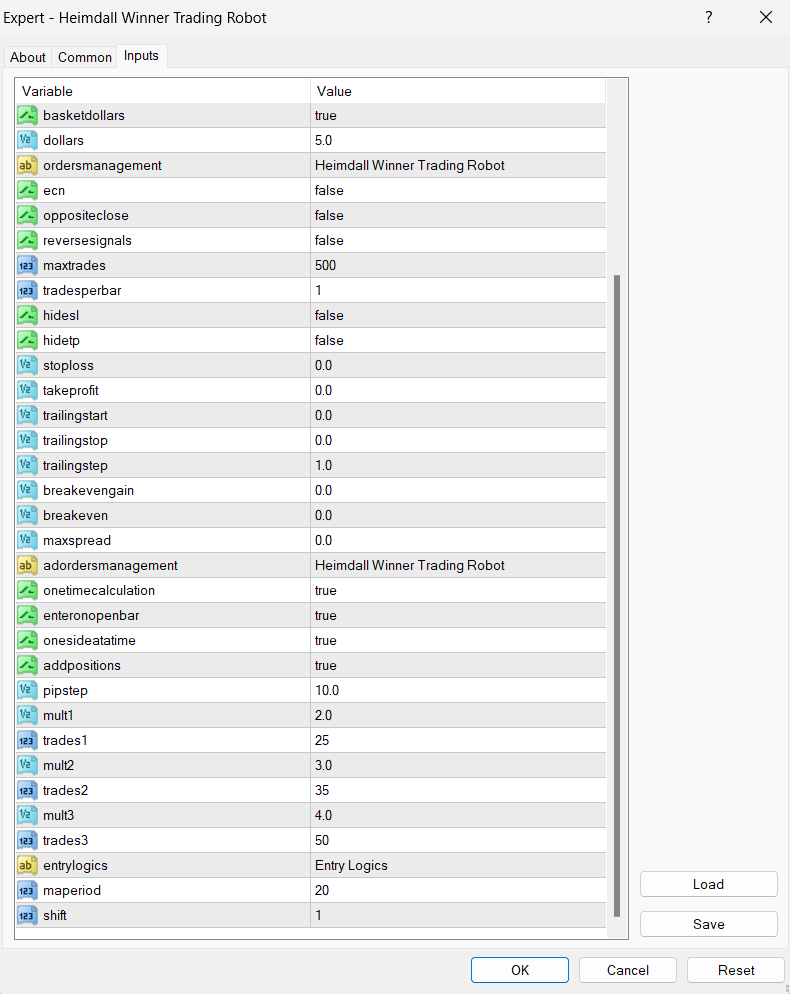Click the double icon beside stoploss
The width and height of the screenshot is (790, 994).
(27, 365)
